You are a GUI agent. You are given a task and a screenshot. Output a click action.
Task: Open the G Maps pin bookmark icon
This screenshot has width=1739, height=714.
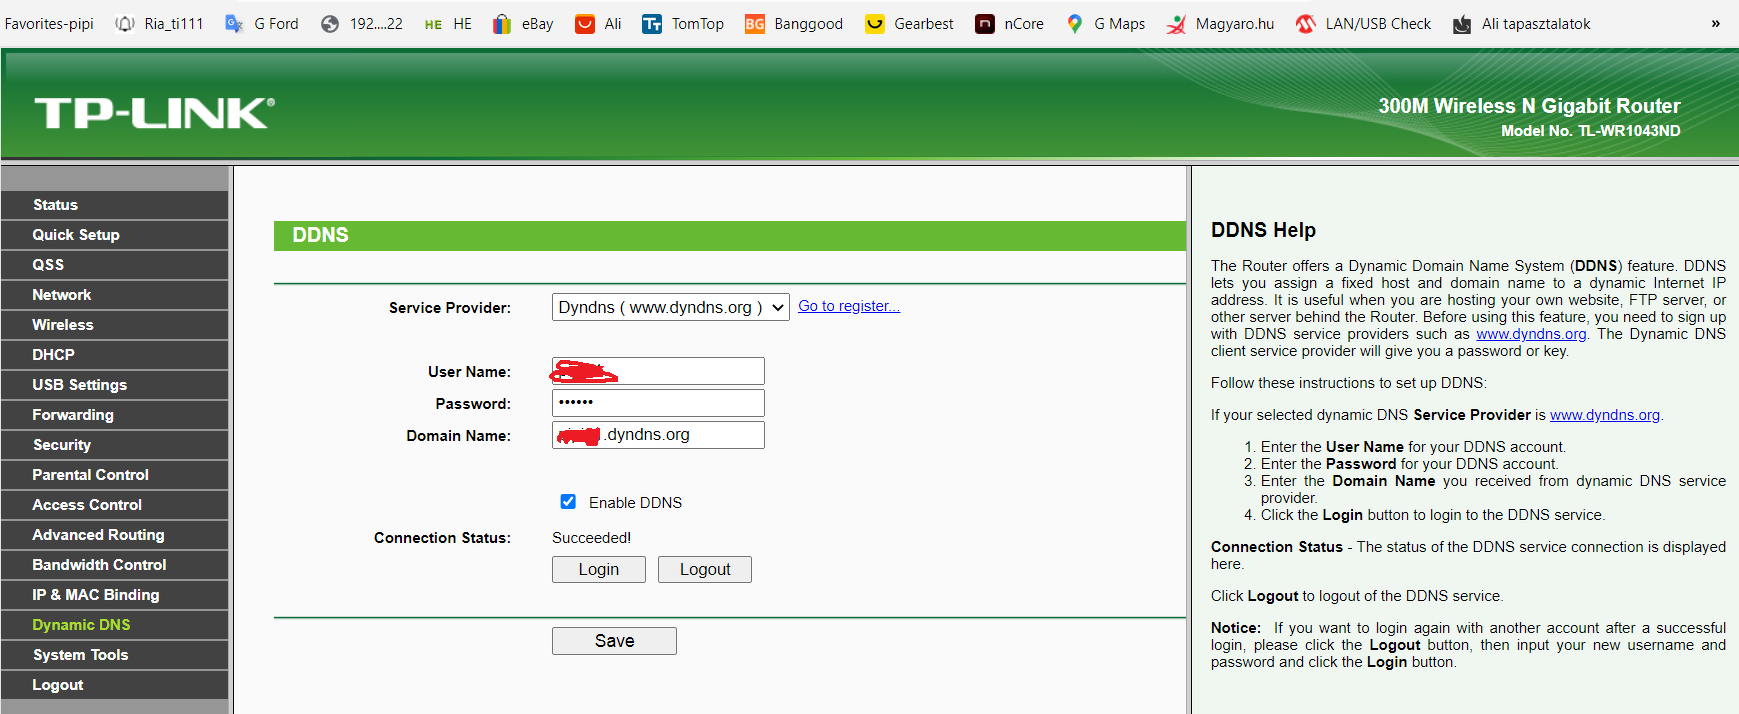pos(1075,24)
